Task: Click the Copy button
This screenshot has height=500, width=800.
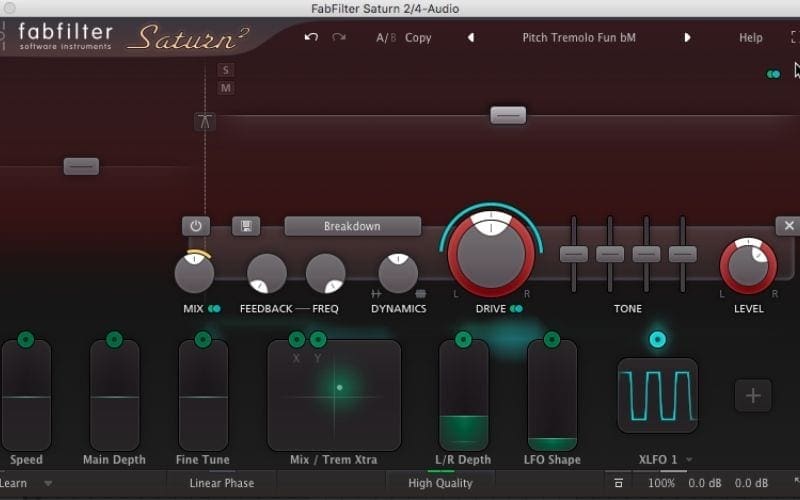Action: point(418,38)
